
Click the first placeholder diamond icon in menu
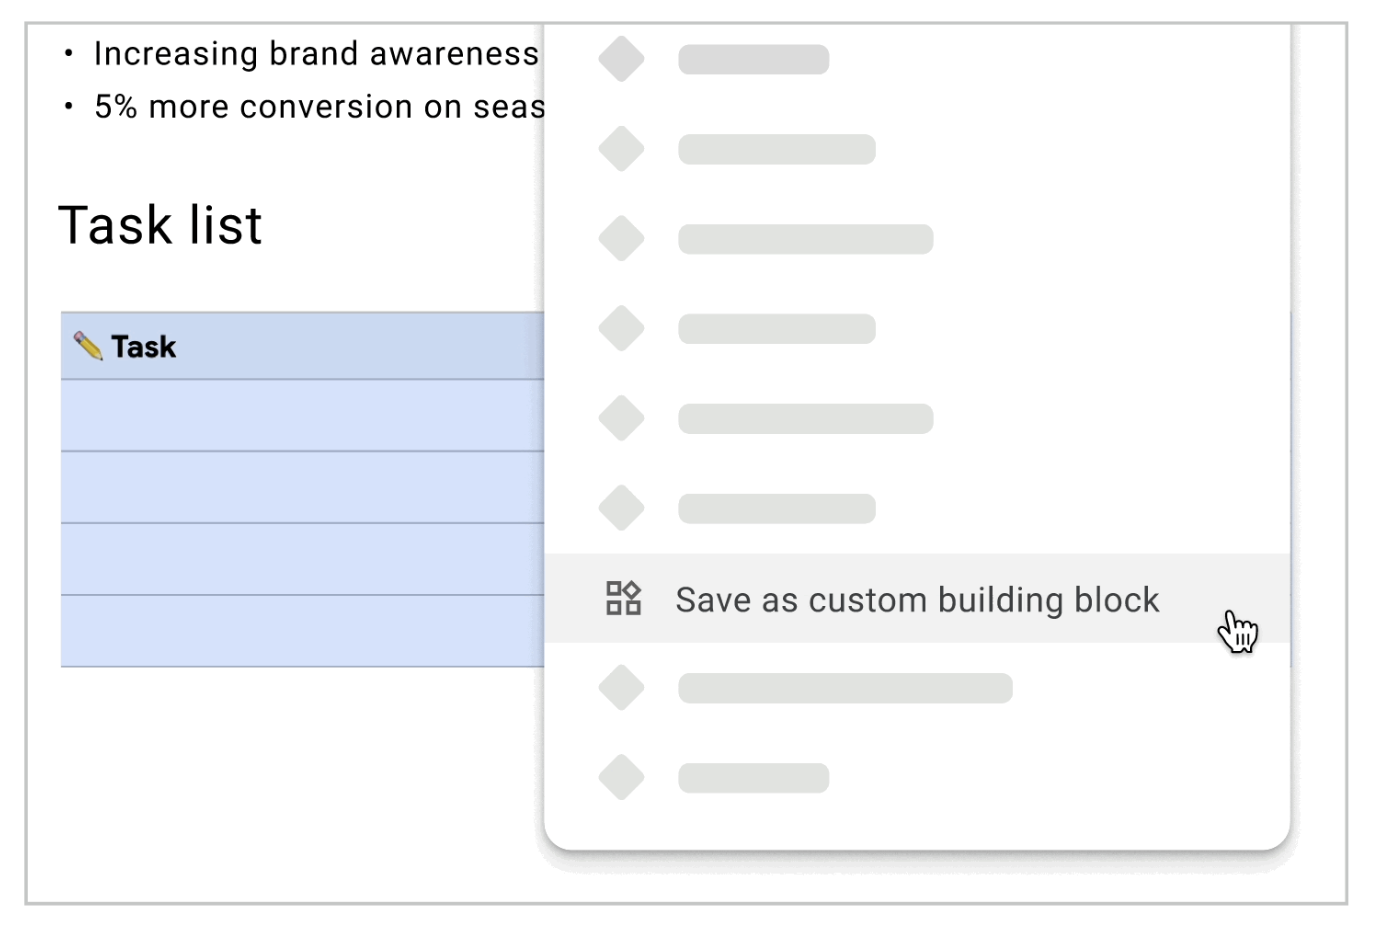click(x=621, y=59)
